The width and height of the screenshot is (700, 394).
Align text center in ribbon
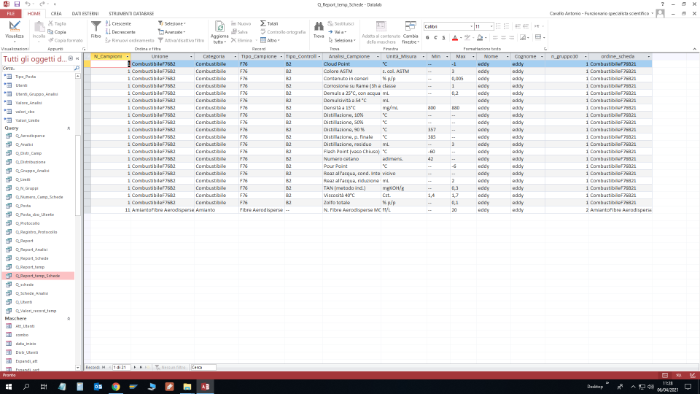pos(503,38)
